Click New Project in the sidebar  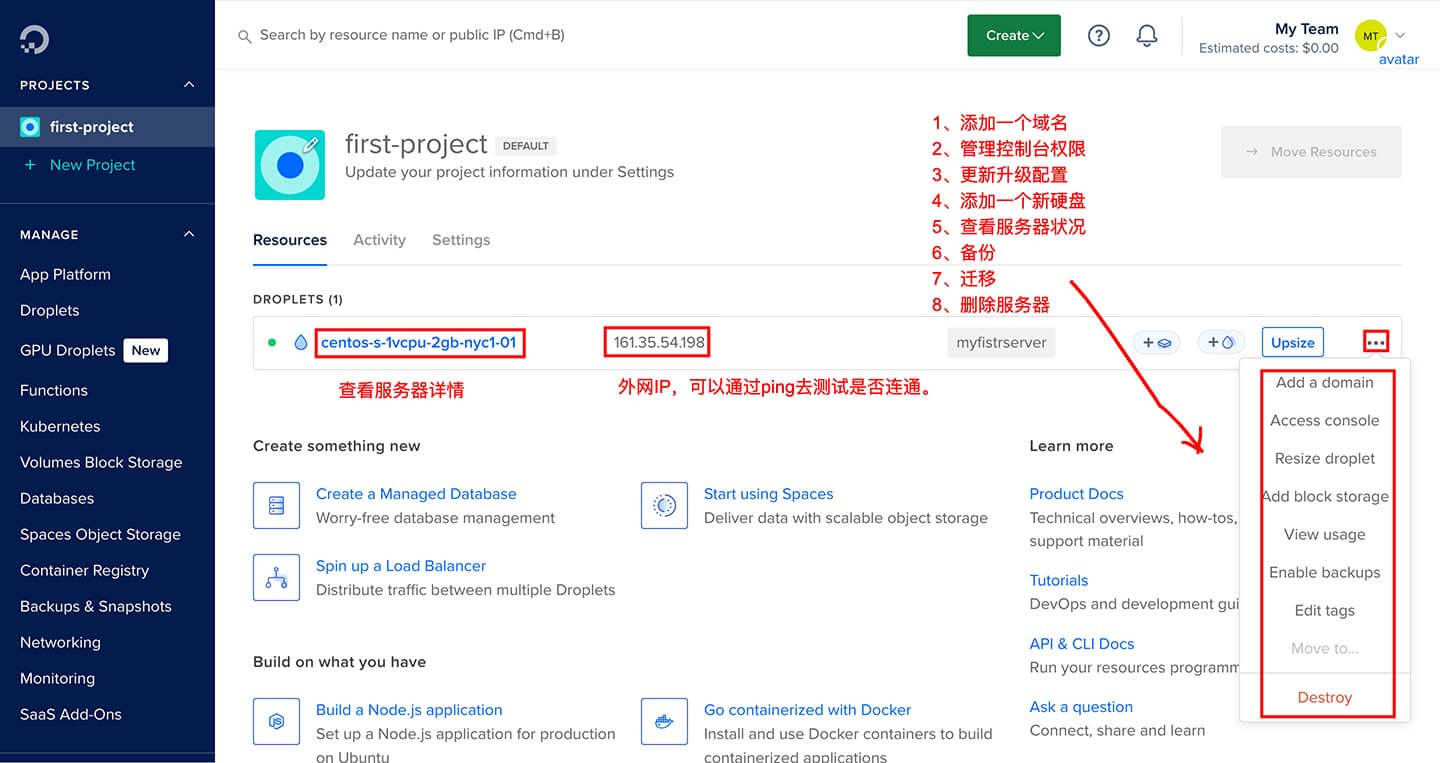pyautogui.click(x=92, y=165)
